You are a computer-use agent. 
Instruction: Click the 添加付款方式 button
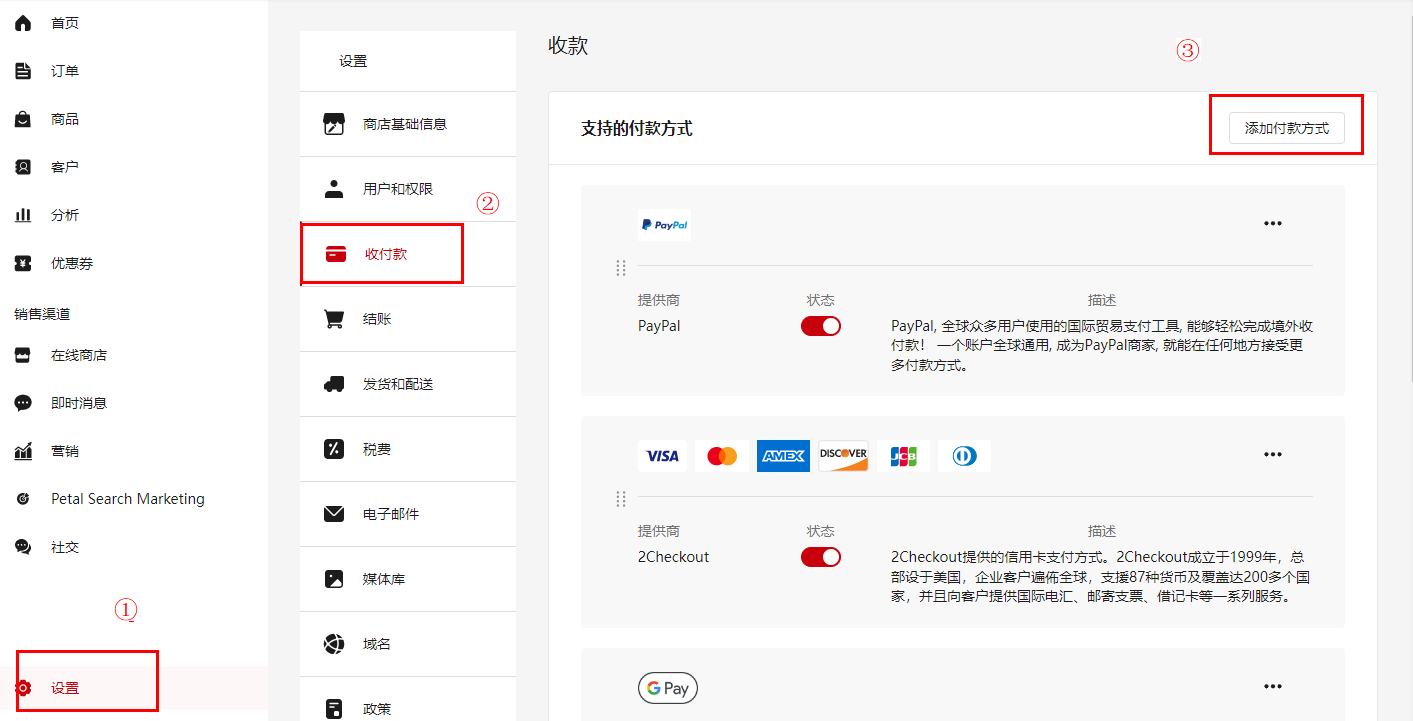tap(1286, 128)
